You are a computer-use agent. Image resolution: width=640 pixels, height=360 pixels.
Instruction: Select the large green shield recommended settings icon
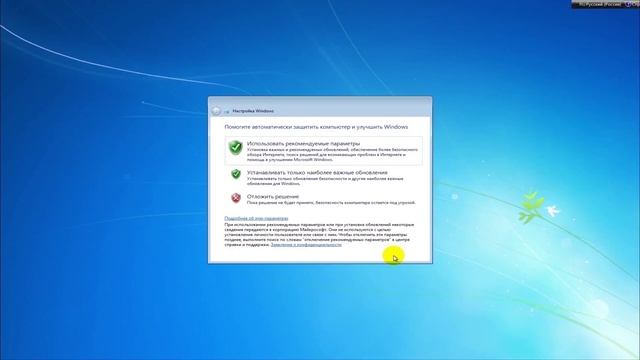pyautogui.click(x=236, y=147)
